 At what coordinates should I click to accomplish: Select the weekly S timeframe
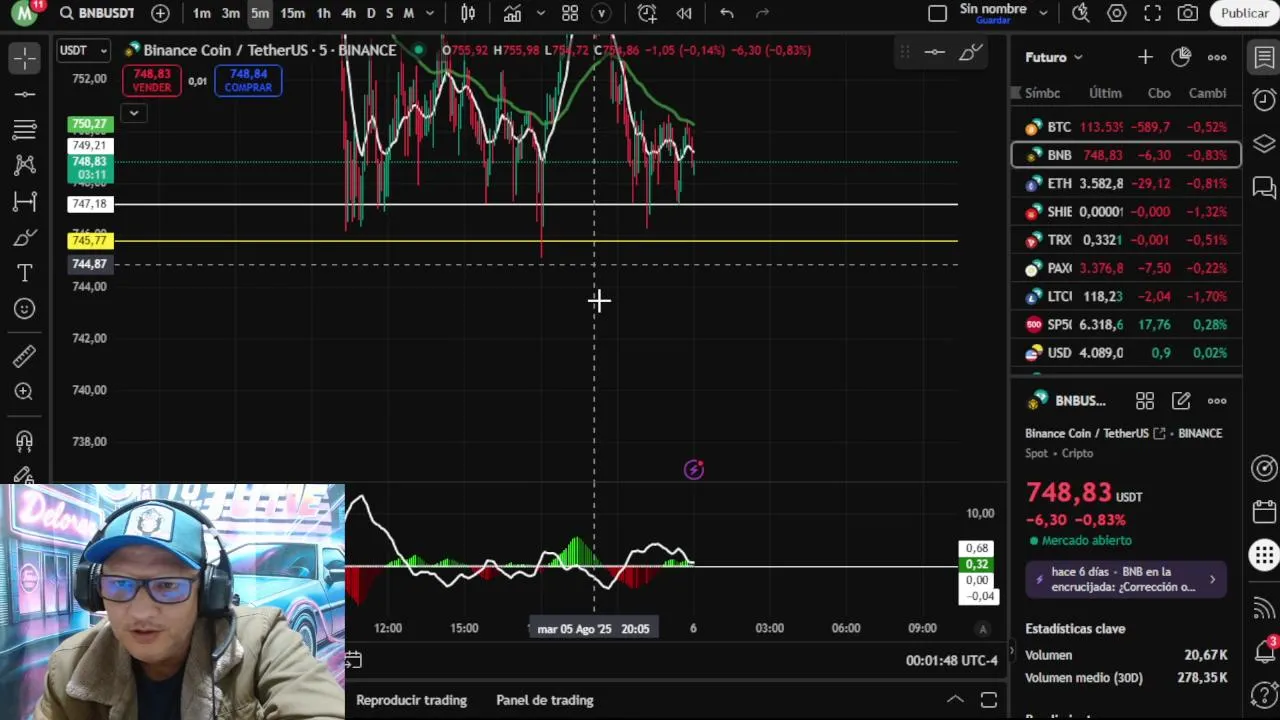[x=389, y=13]
